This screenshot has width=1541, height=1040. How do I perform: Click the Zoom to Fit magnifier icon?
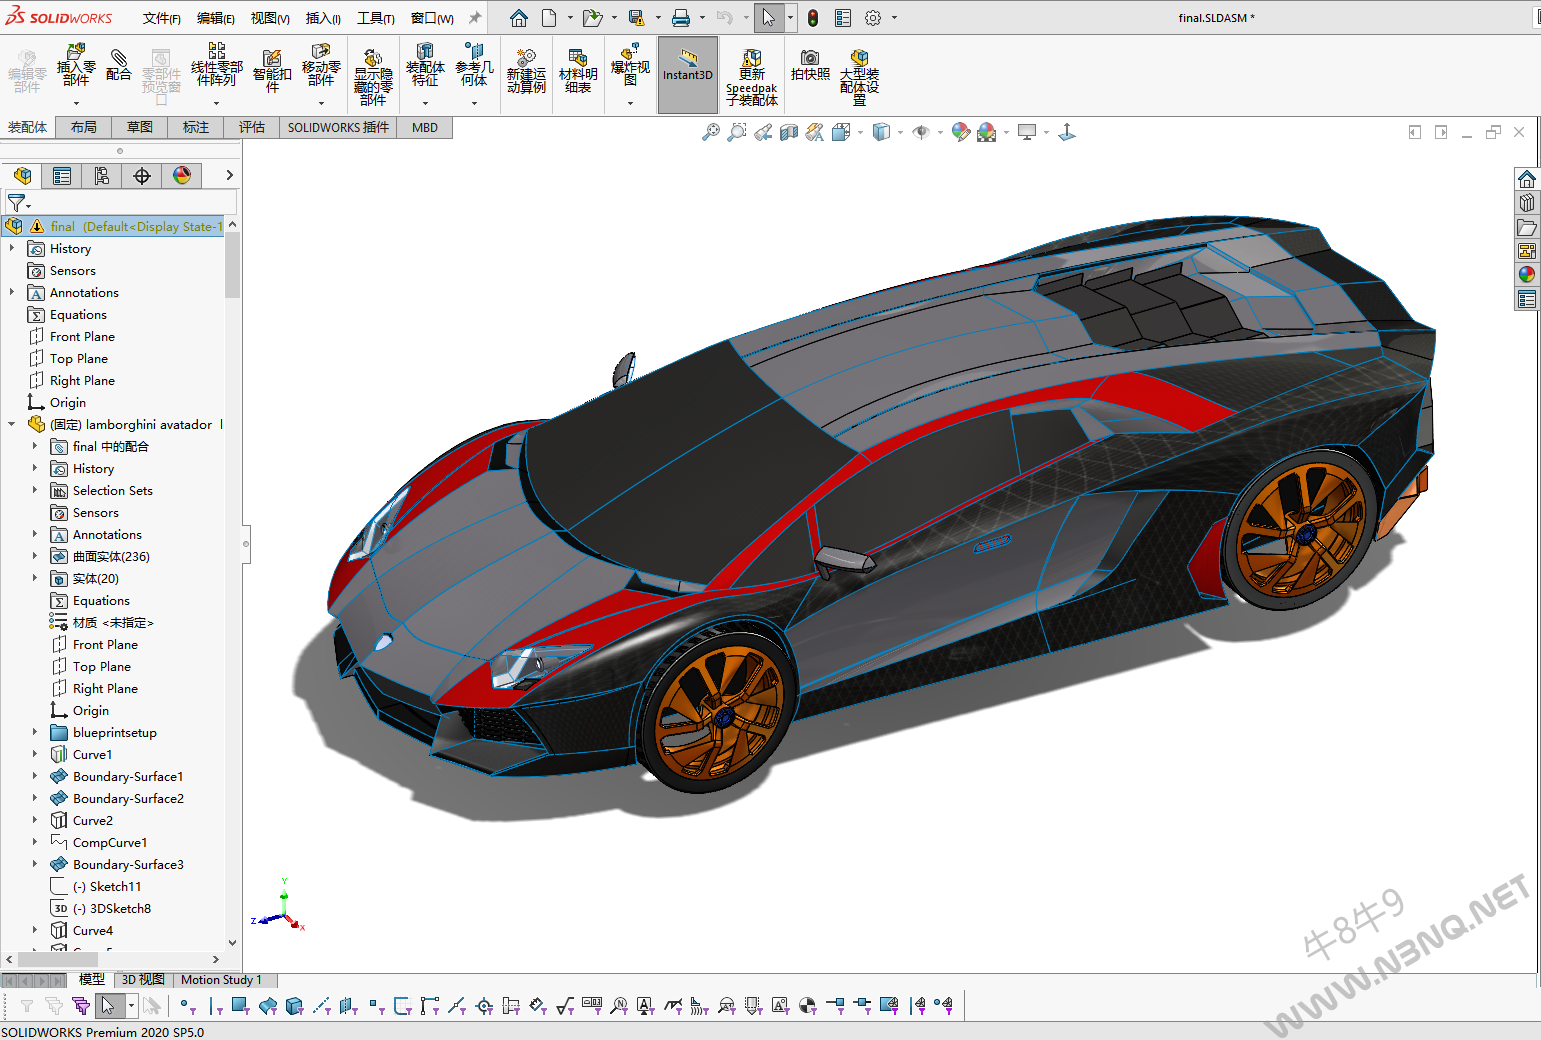[x=711, y=132]
